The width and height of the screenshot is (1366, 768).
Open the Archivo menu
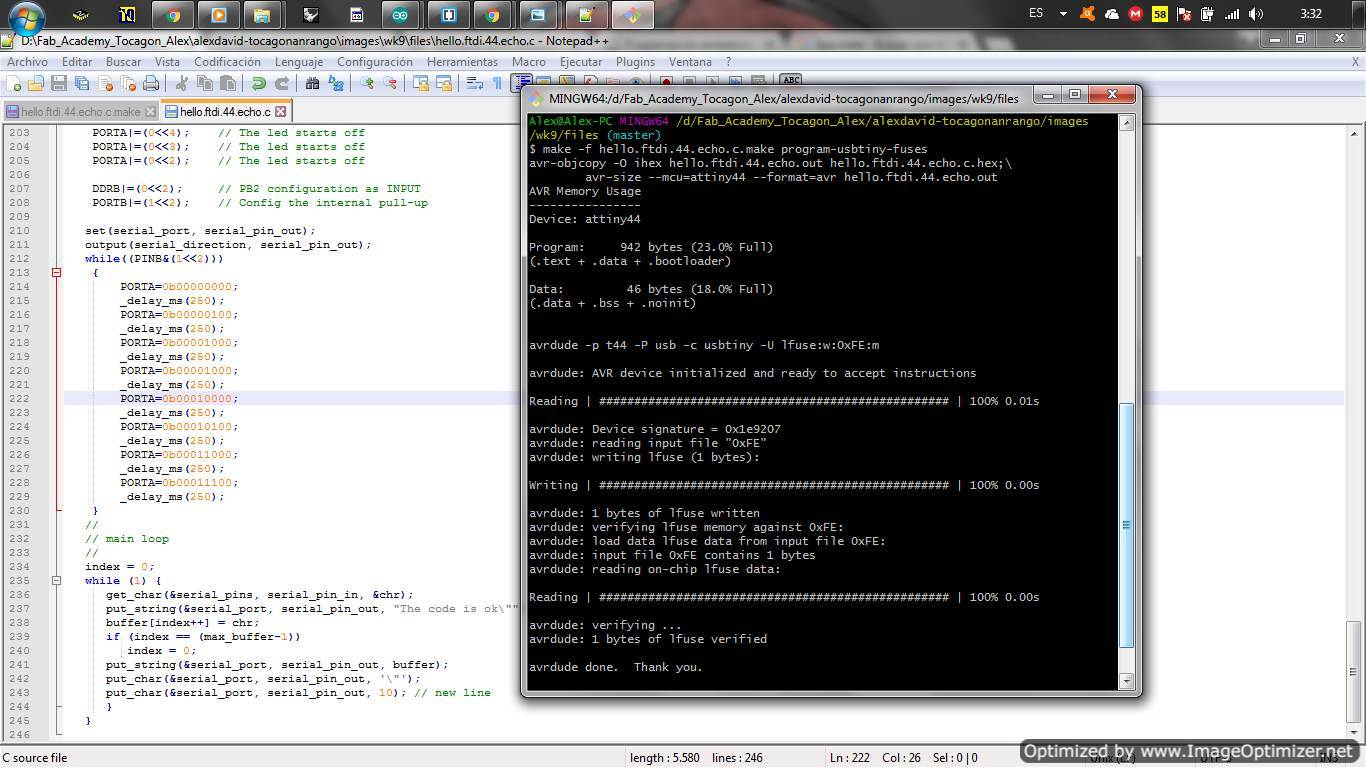coord(27,62)
